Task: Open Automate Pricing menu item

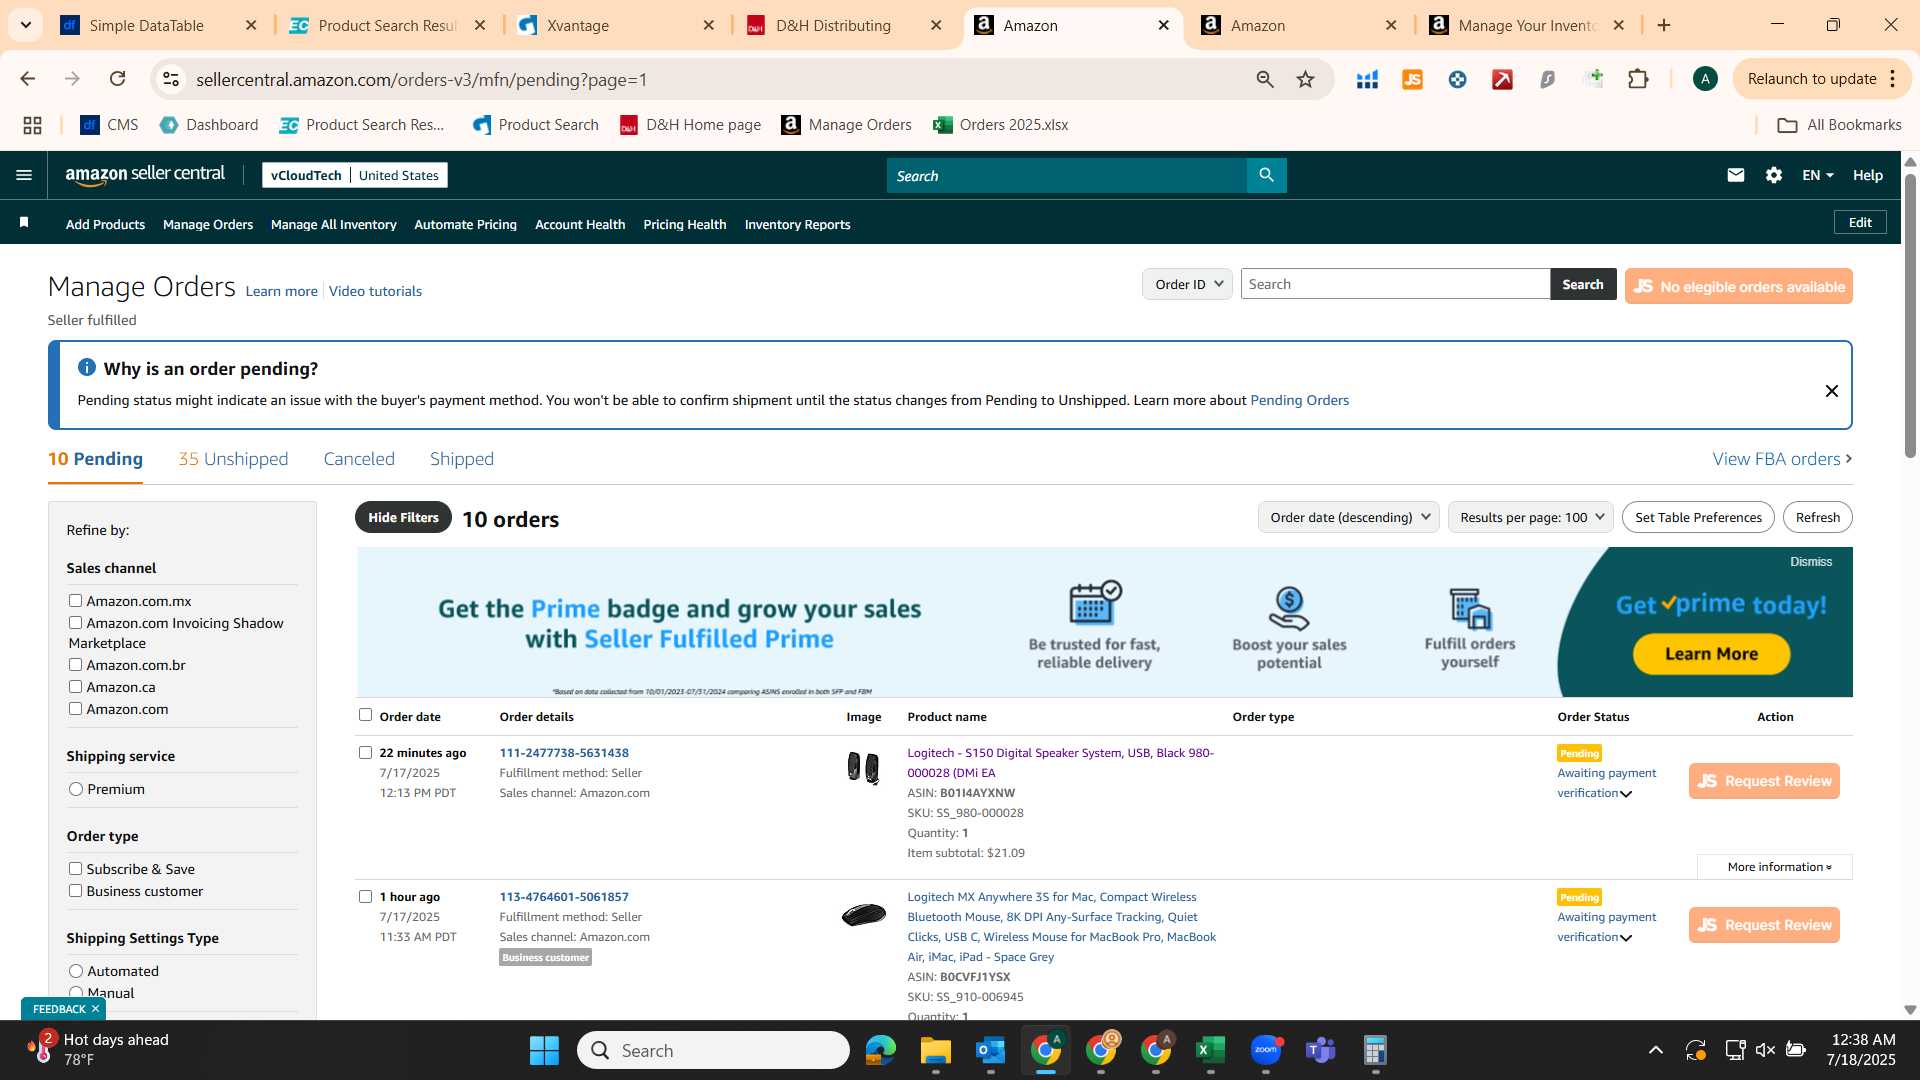Action: point(465,224)
